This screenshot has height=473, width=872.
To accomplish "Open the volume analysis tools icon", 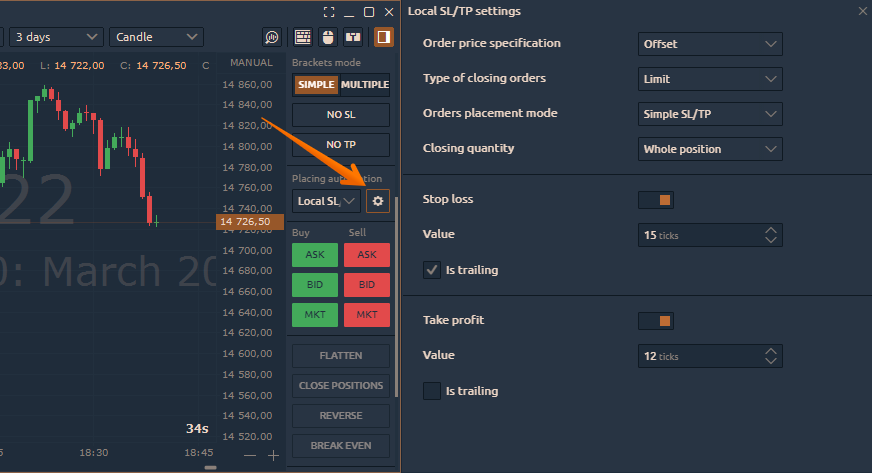I will [x=273, y=37].
